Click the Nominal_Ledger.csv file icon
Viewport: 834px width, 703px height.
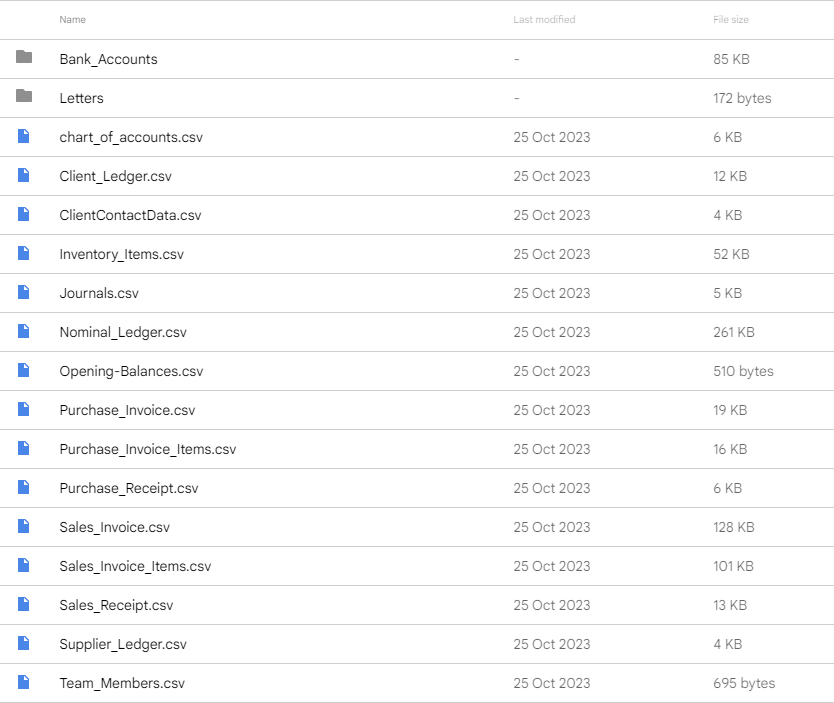click(x=23, y=331)
